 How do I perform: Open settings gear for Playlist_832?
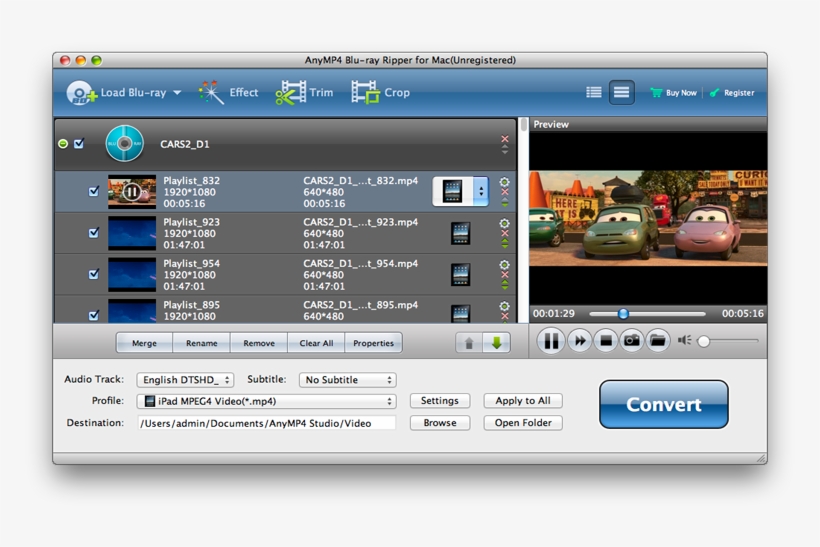coord(504,181)
